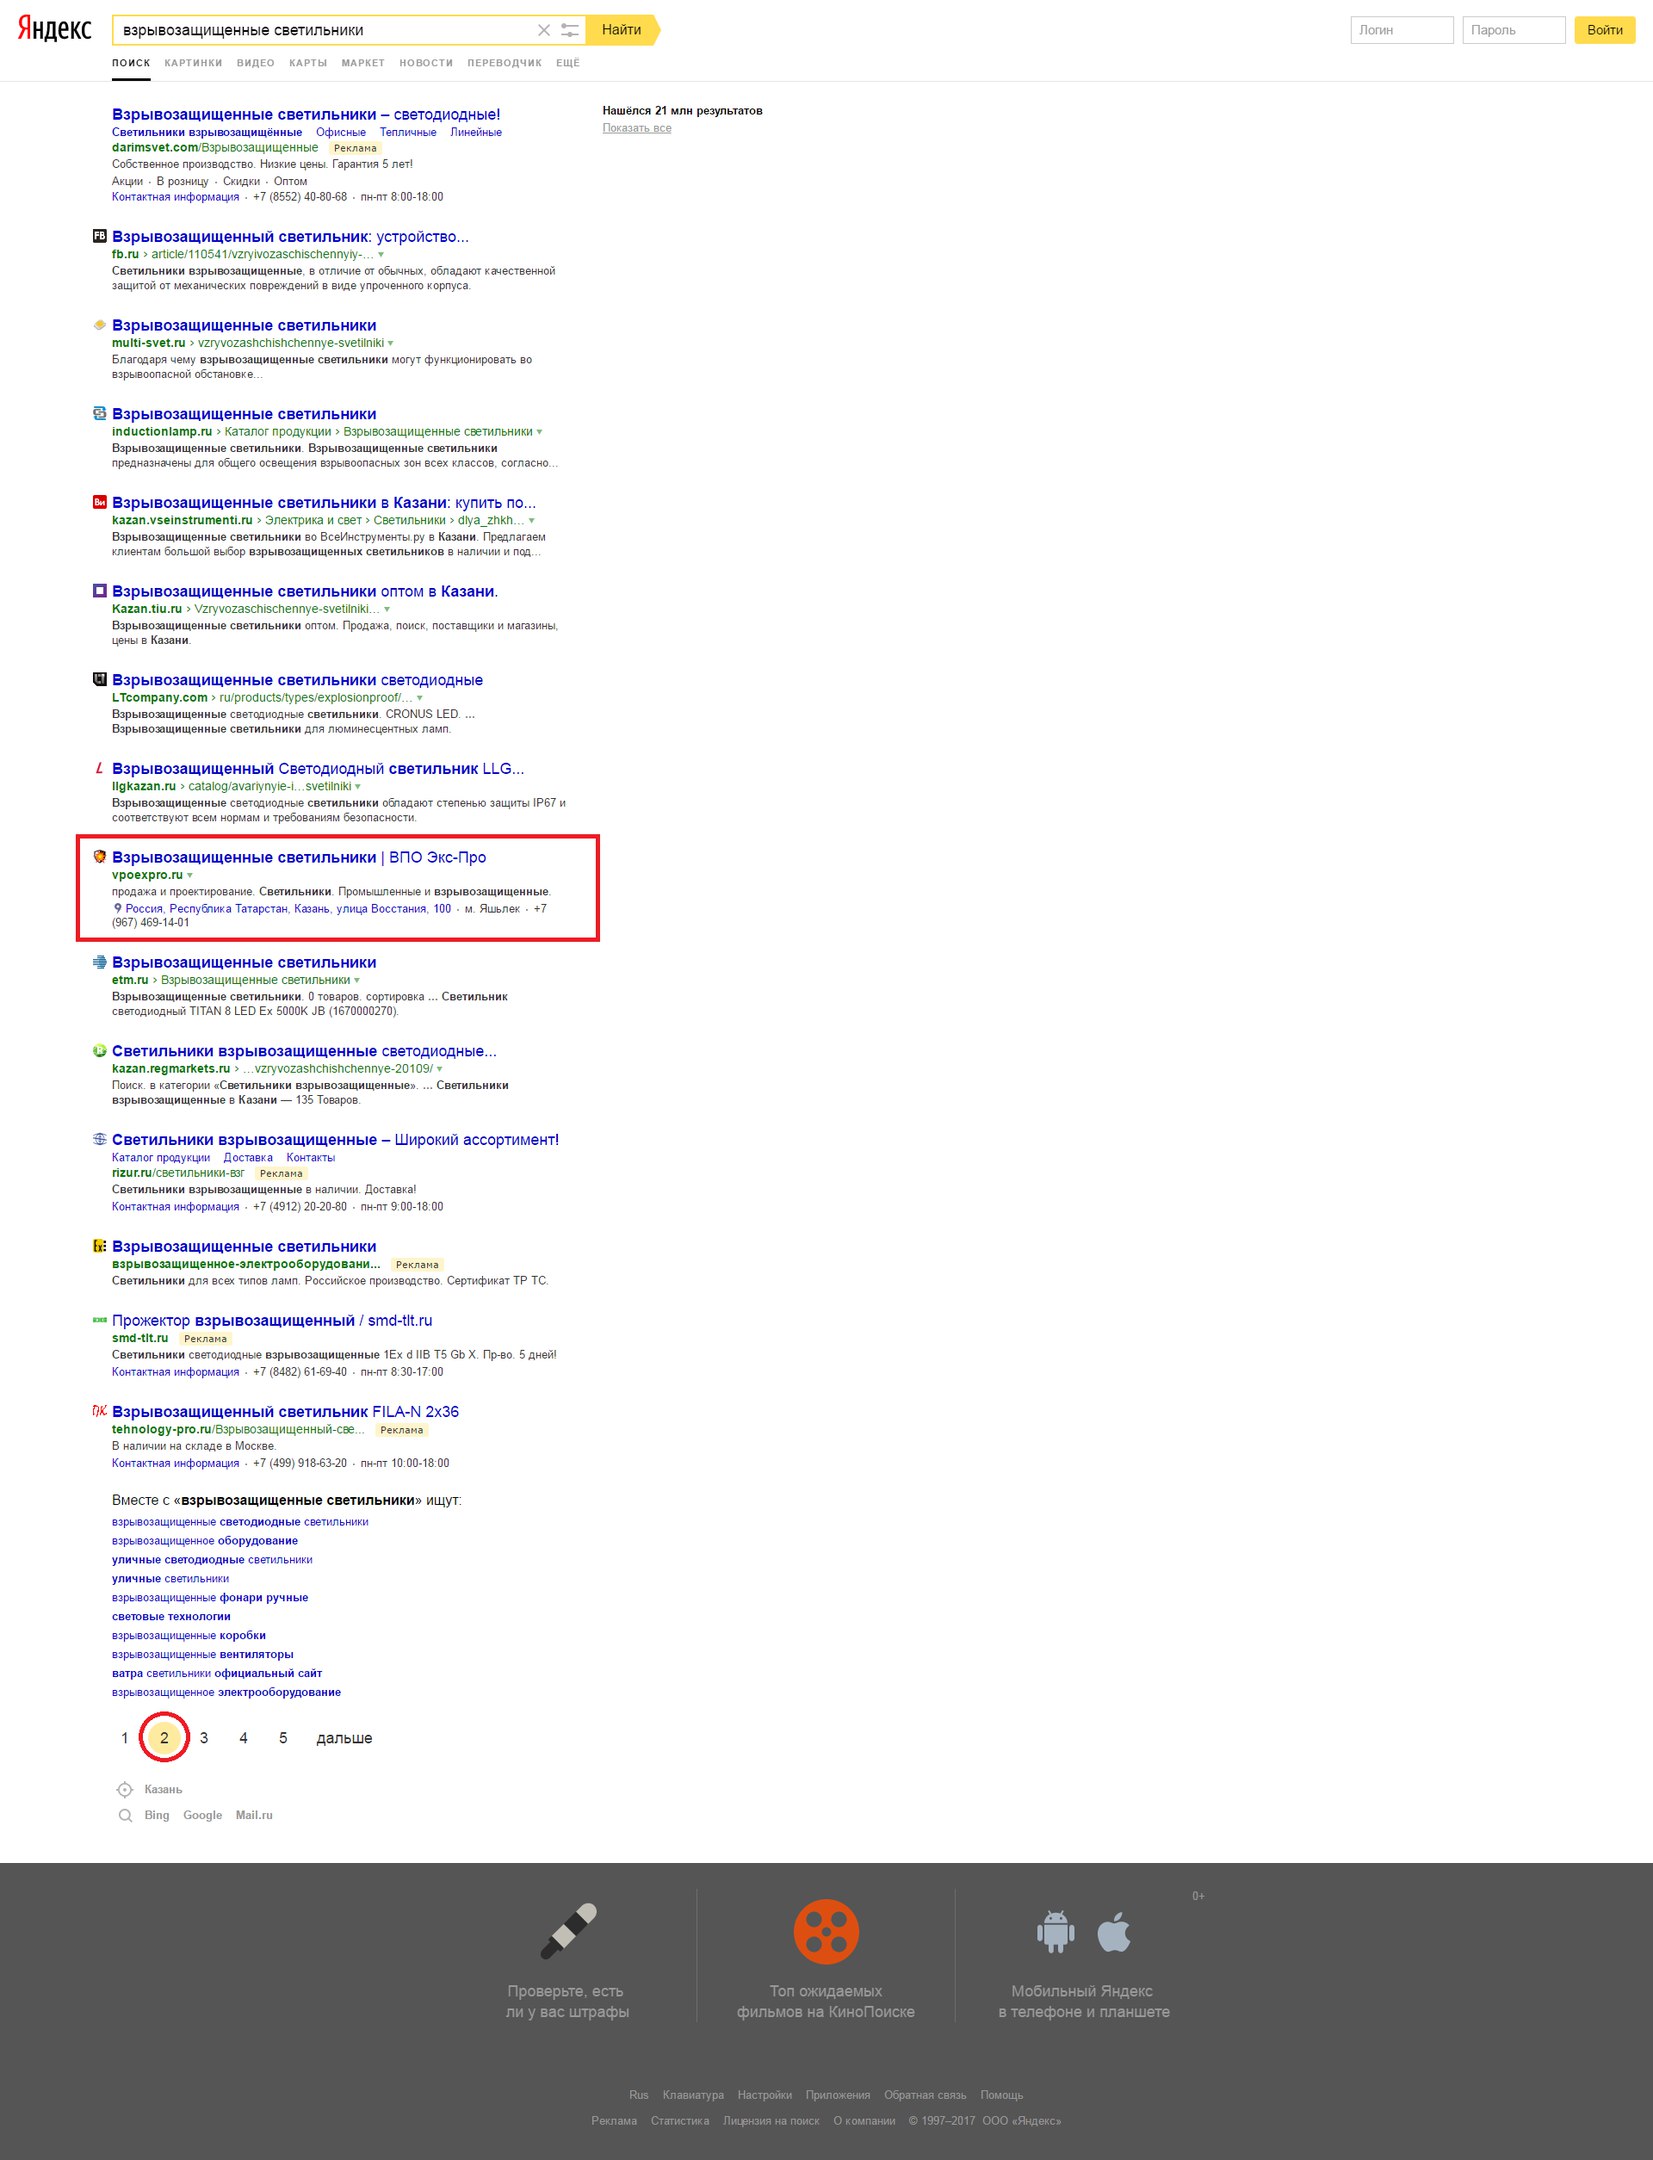1653x2160 pixels.
Task: Click the smd-tlt.ru ad favicon
Action: coord(99,1321)
